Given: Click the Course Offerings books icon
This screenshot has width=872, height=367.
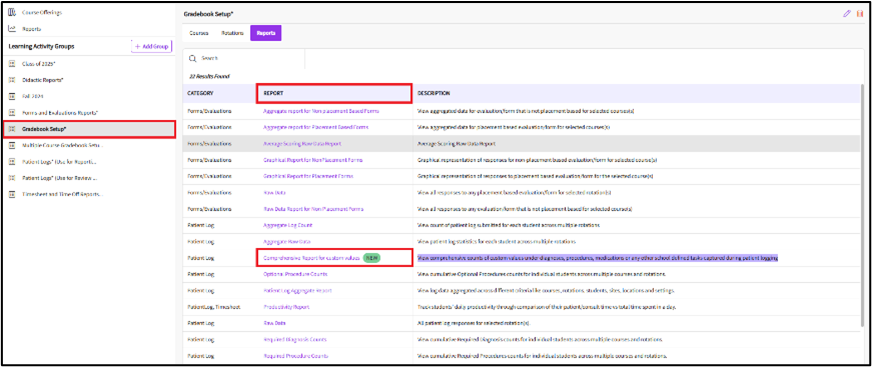Looking at the screenshot, I should 12,12.
